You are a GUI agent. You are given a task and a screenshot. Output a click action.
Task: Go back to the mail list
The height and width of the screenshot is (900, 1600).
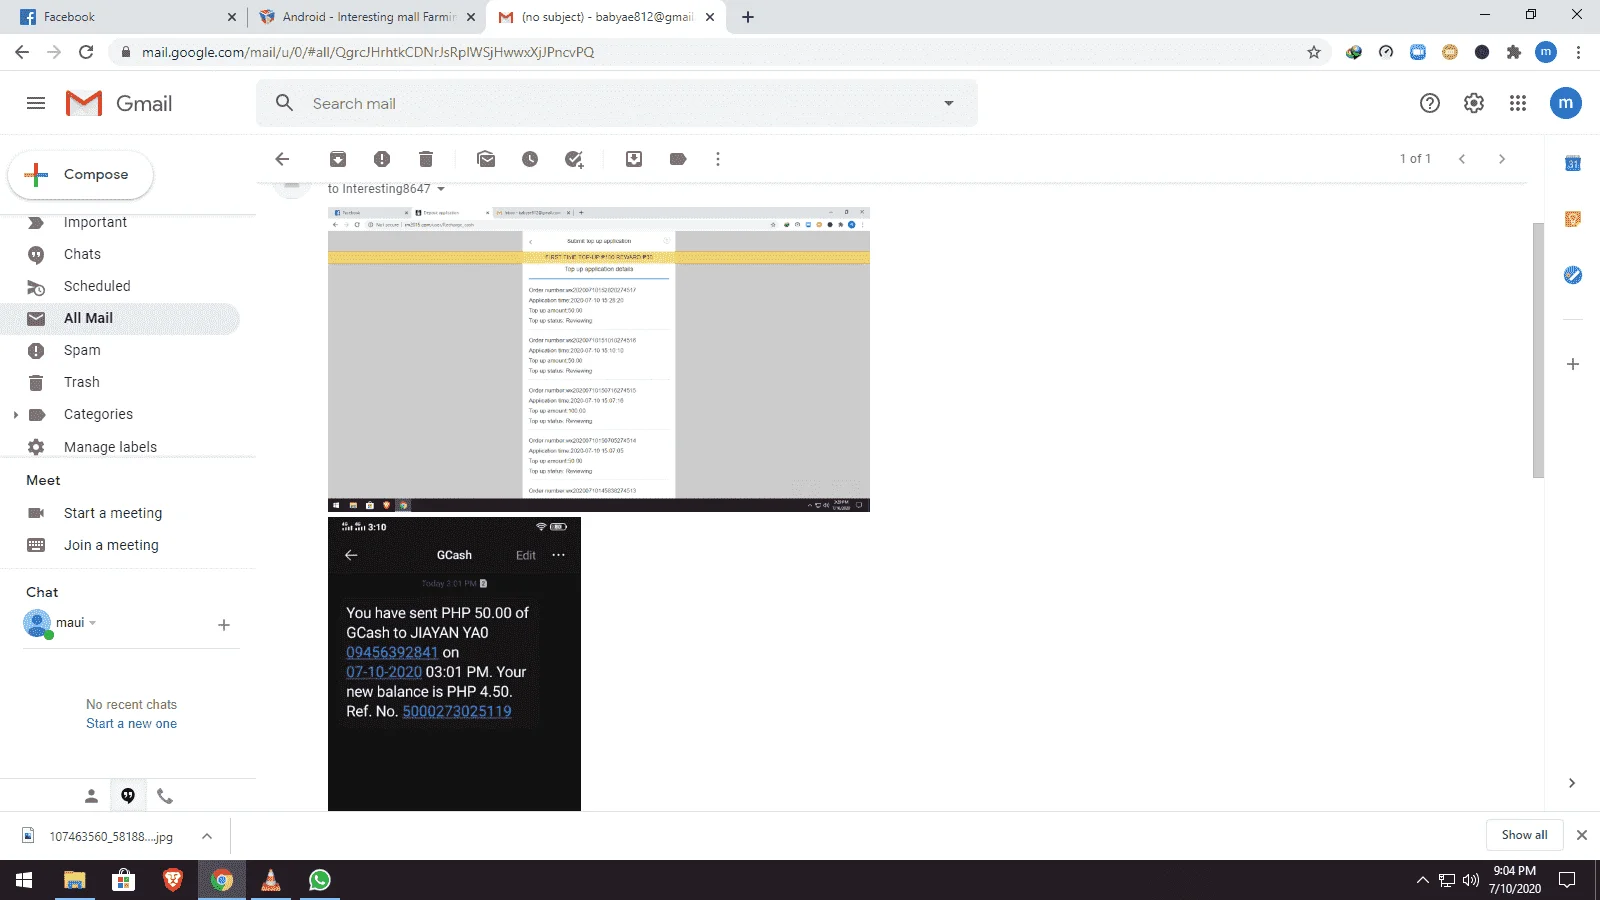click(282, 159)
